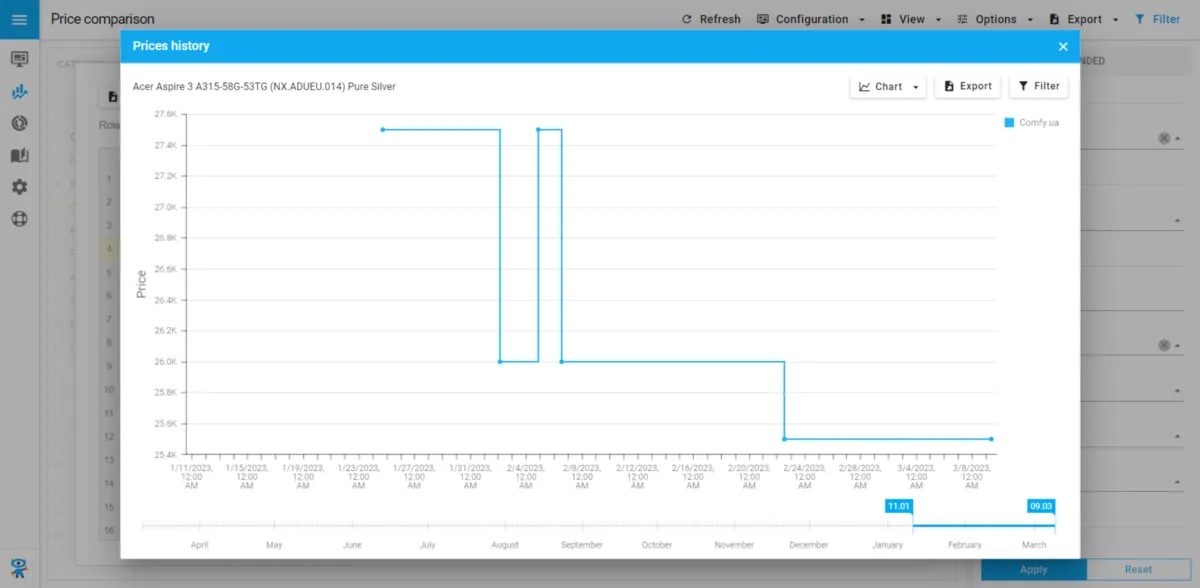Screen dimensions: 1200x588
Task: Click October on the timeline navigator
Action: [657, 545]
